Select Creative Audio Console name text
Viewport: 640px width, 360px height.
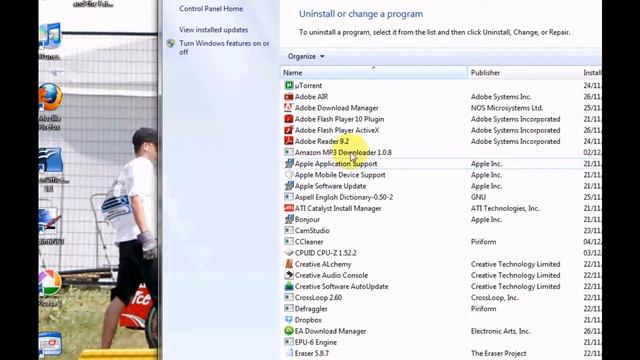[331, 275]
